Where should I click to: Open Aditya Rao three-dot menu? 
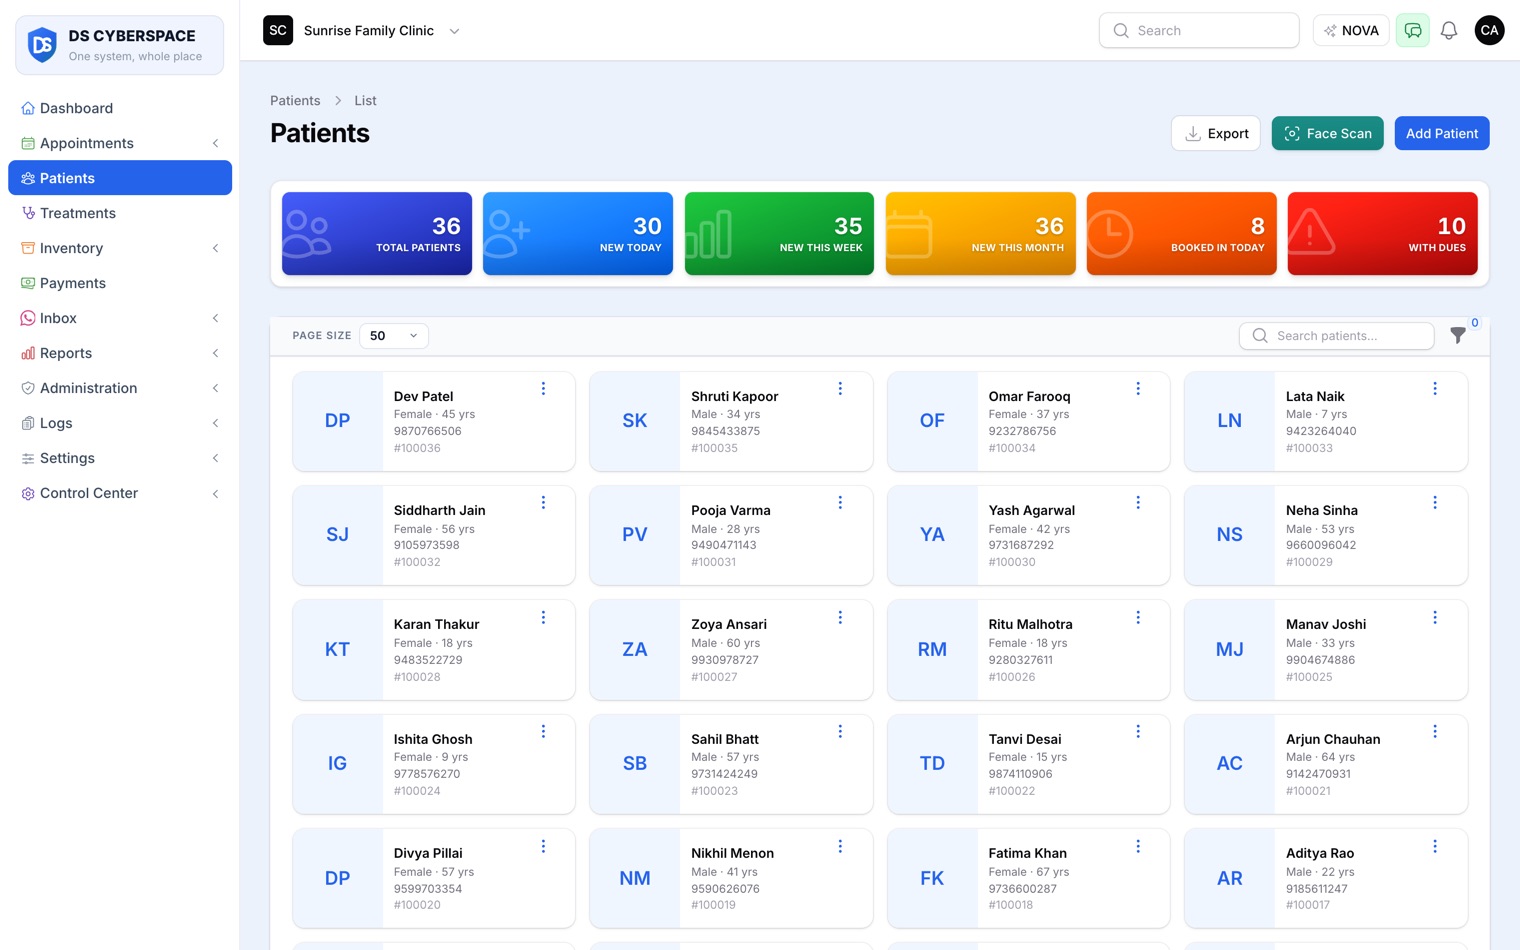tap(1435, 847)
